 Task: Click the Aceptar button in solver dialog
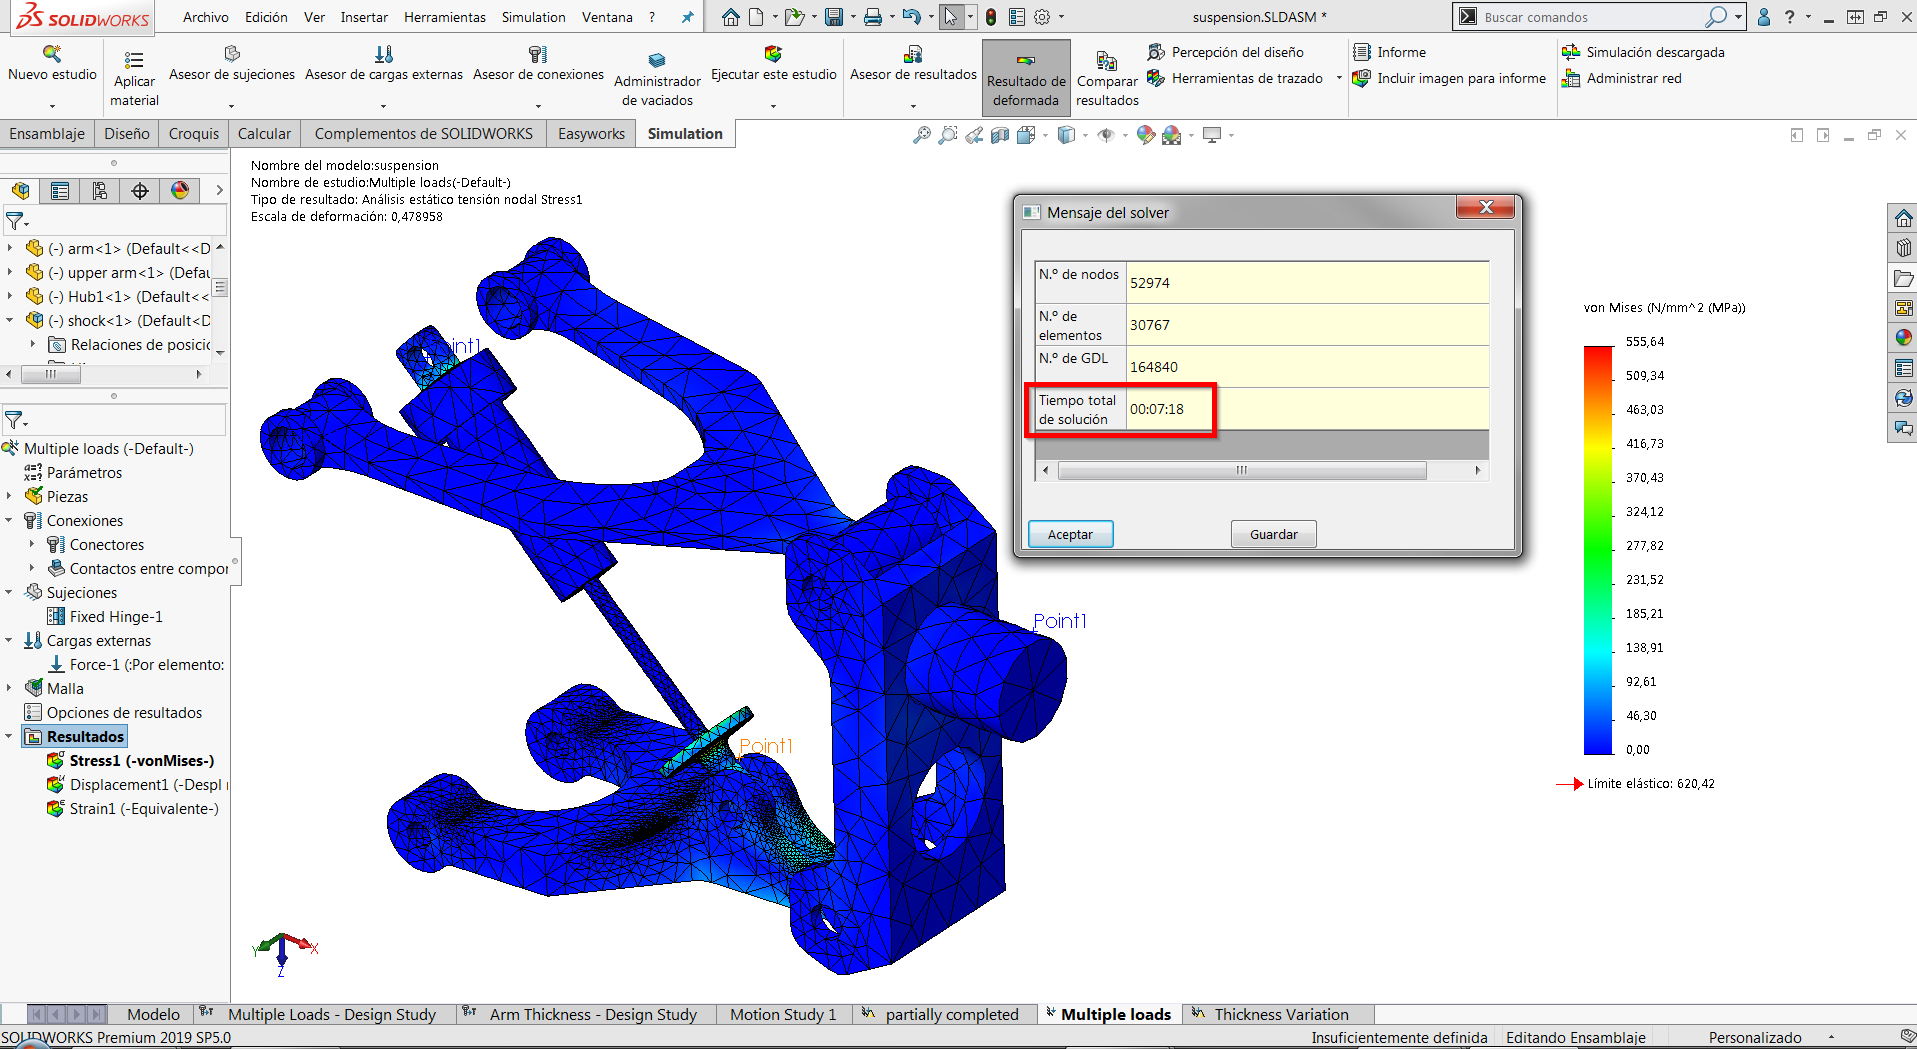point(1070,534)
